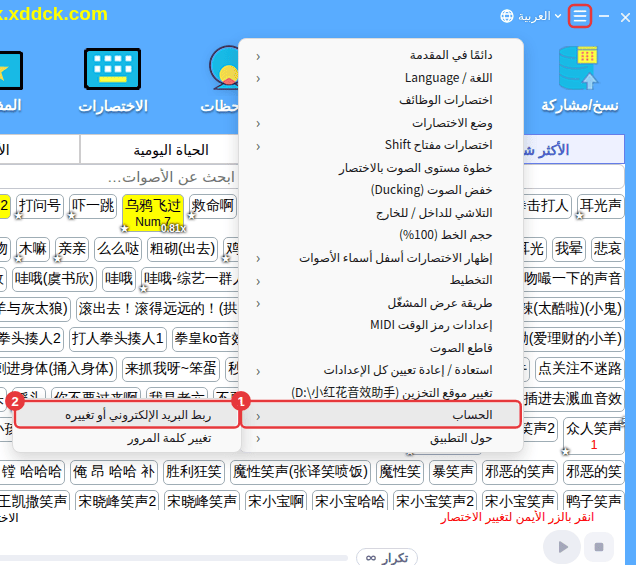
Task: Play the 耳光声 sound
Action: pos(600,206)
